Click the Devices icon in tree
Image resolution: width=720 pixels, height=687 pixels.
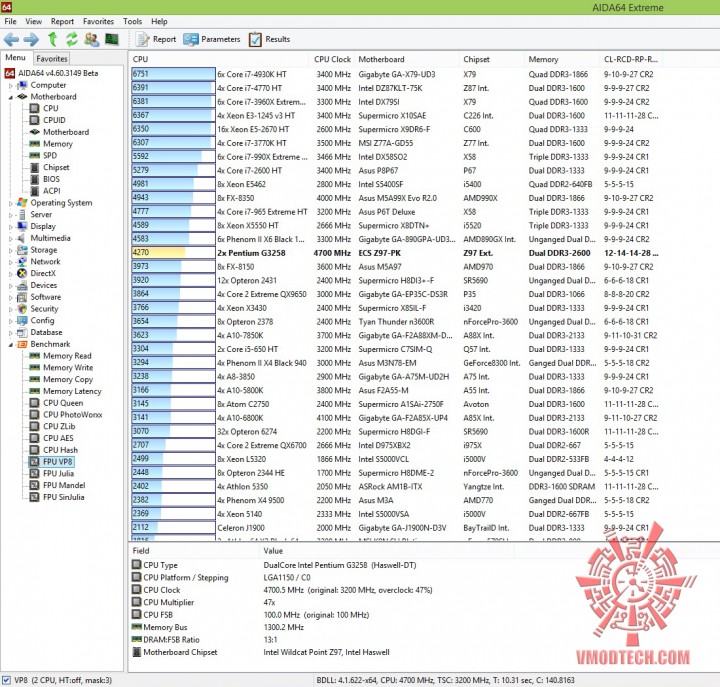click(x=22, y=285)
